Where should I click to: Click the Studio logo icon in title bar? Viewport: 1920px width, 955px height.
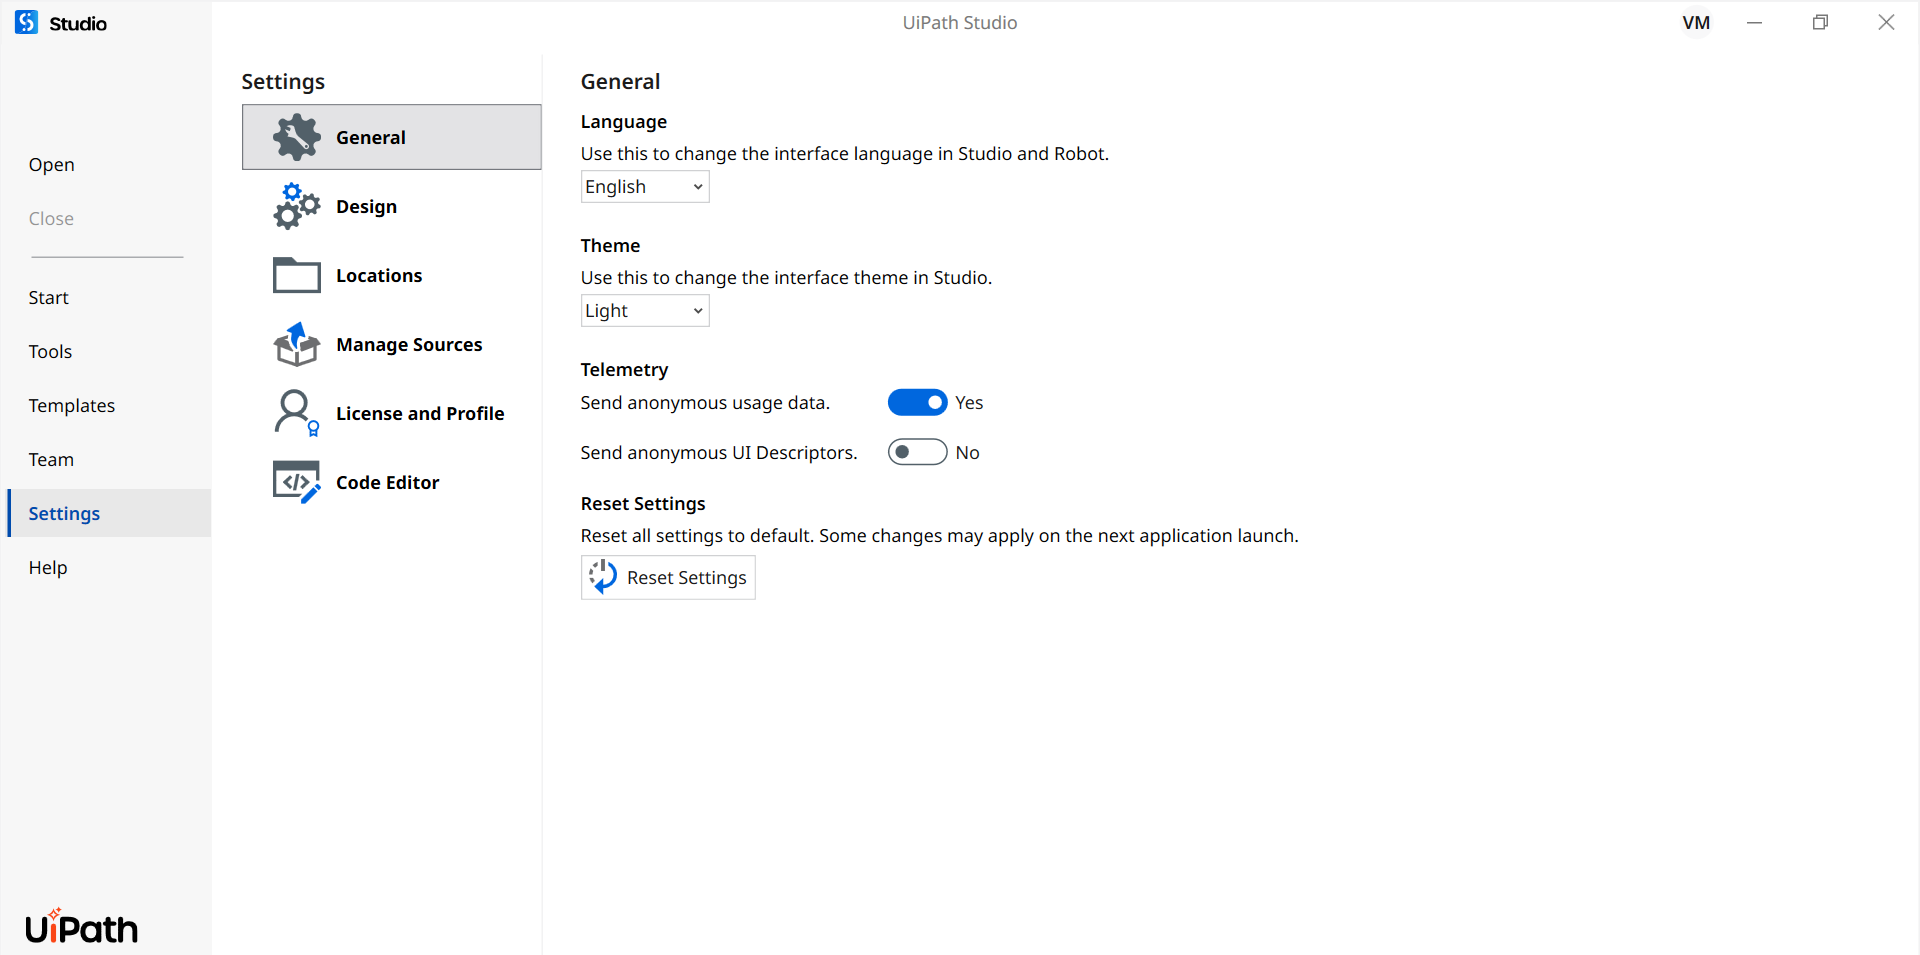[27, 22]
